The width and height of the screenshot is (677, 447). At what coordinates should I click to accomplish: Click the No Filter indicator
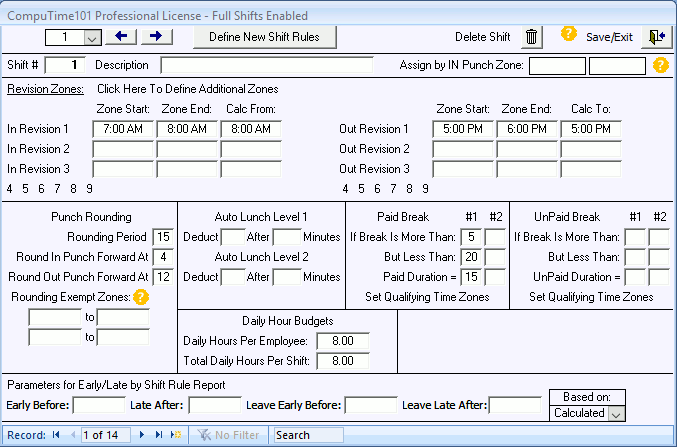pos(228,435)
